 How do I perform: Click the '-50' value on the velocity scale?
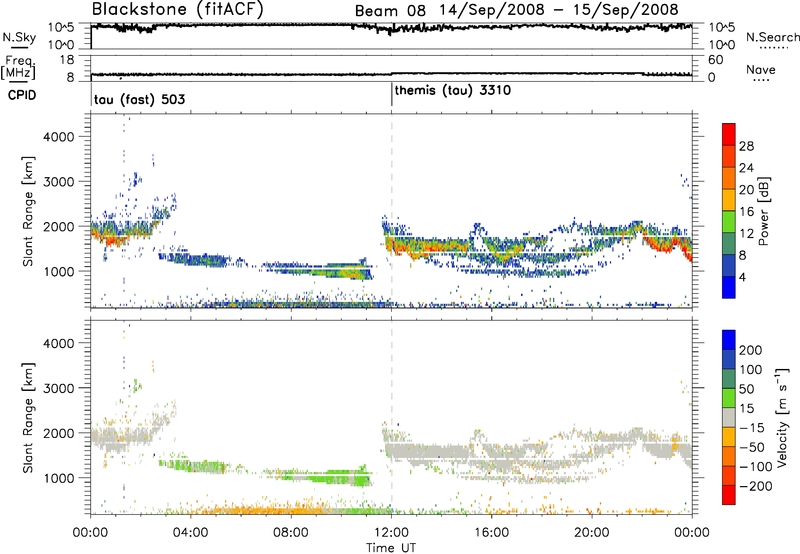tap(753, 447)
